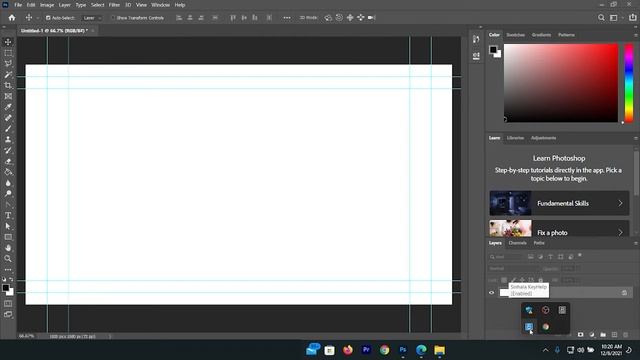The image size is (640, 360).
Task: Click foreground color swatch in Color panel
Action: point(493,50)
